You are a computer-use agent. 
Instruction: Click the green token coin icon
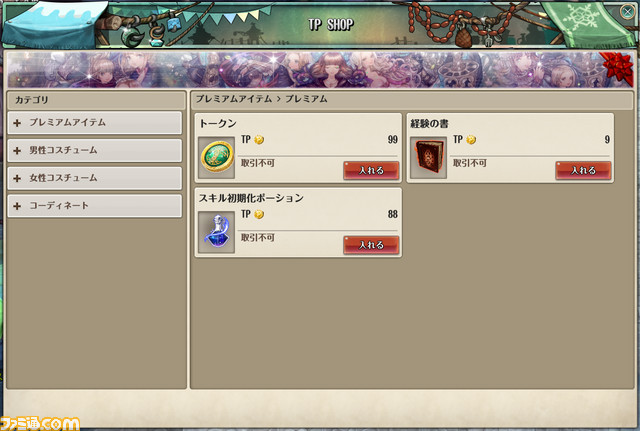pos(217,158)
